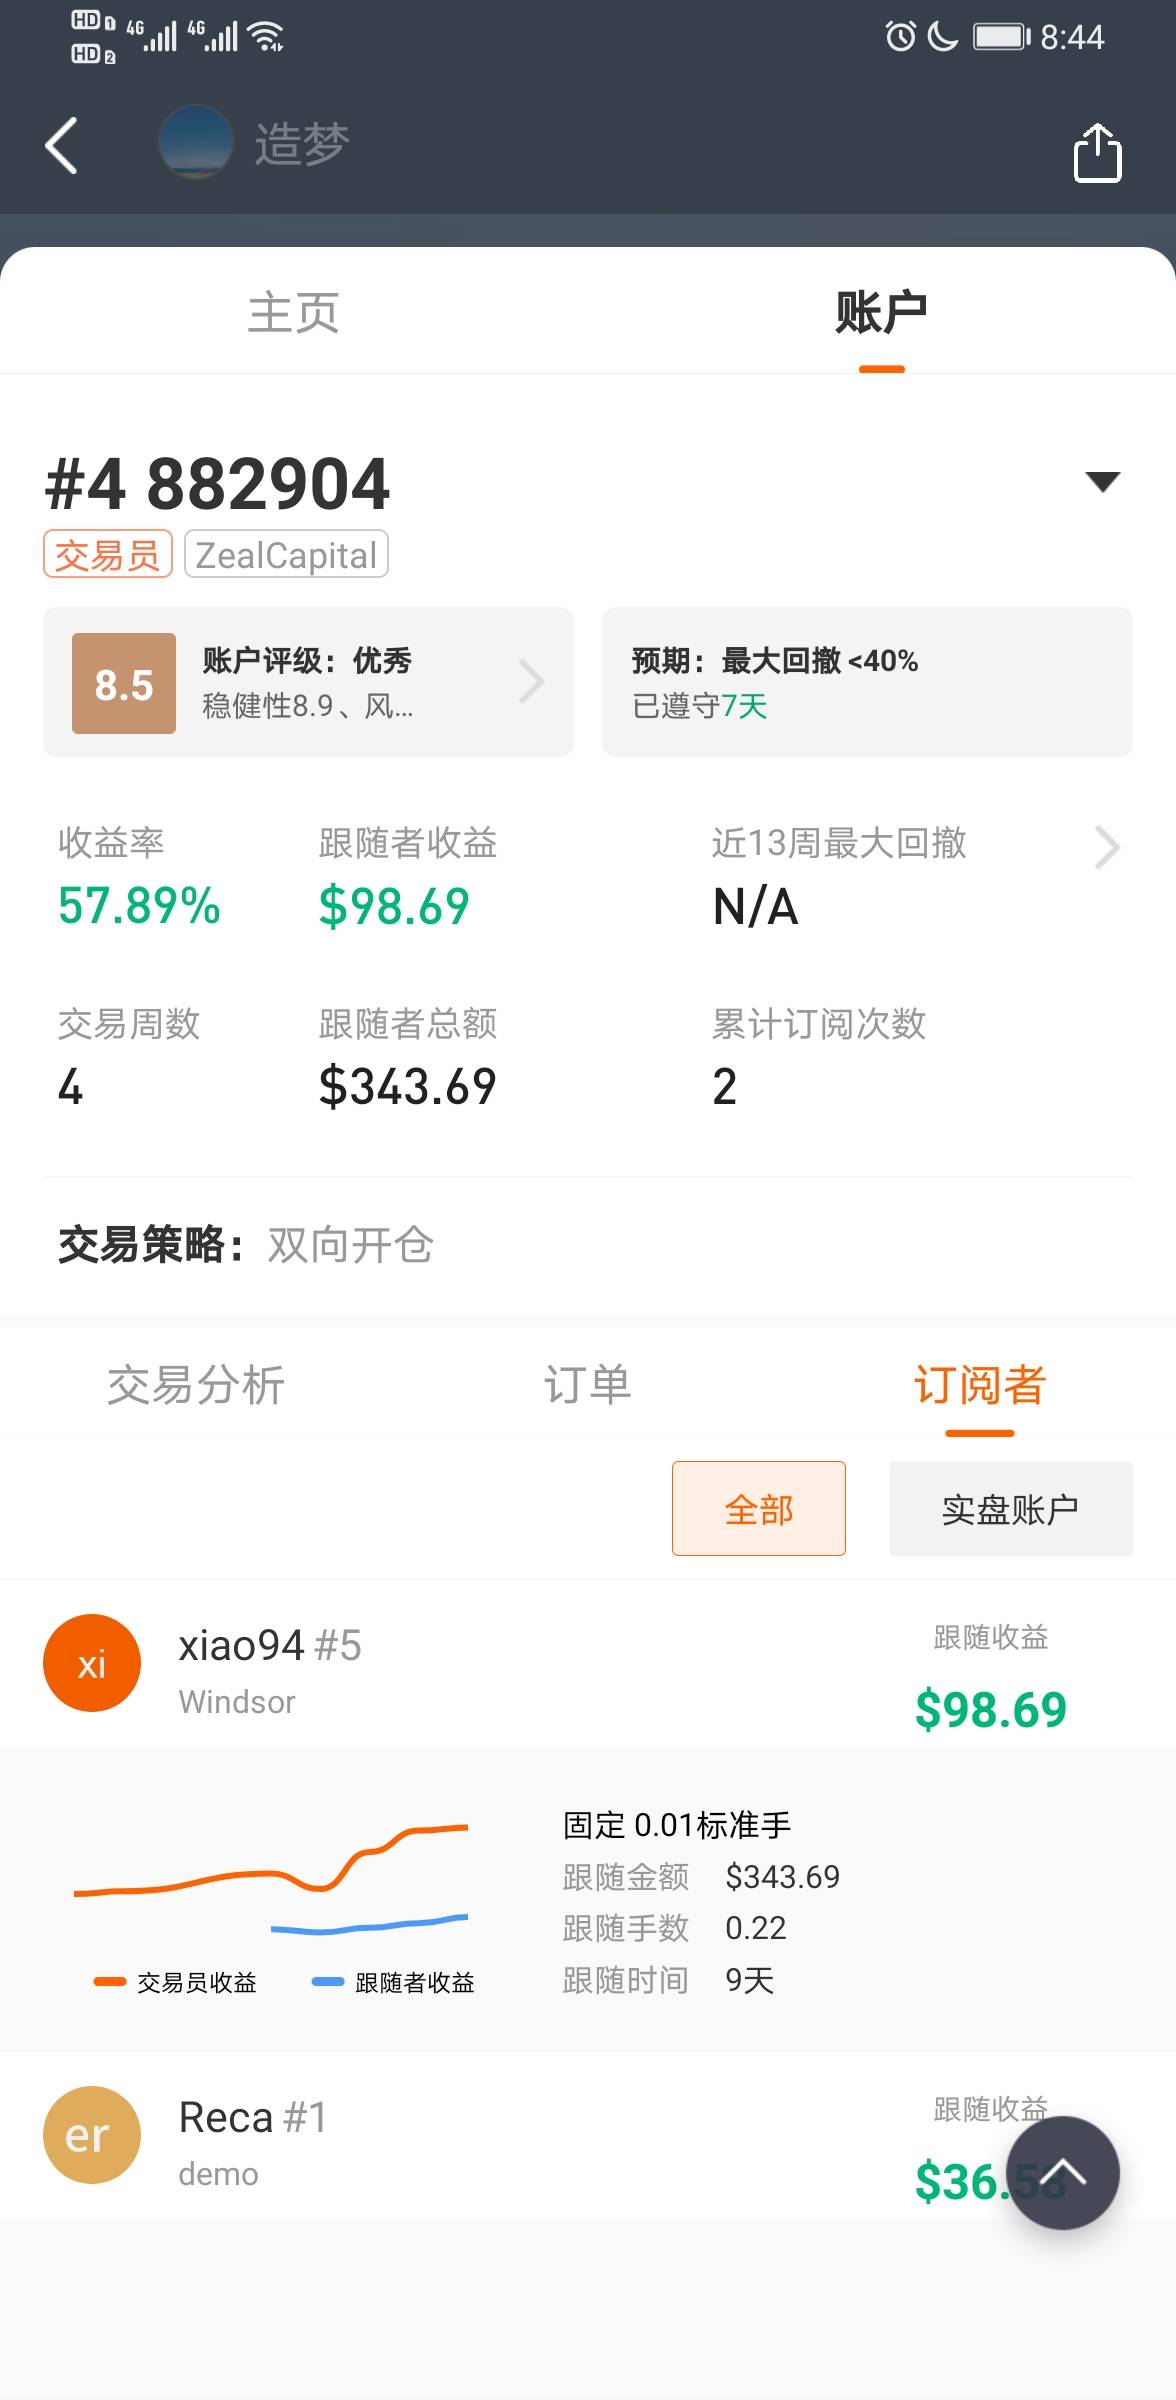Open xiao94 subscriber avatar
1176x2400 pixels.
pos(92,1663)
